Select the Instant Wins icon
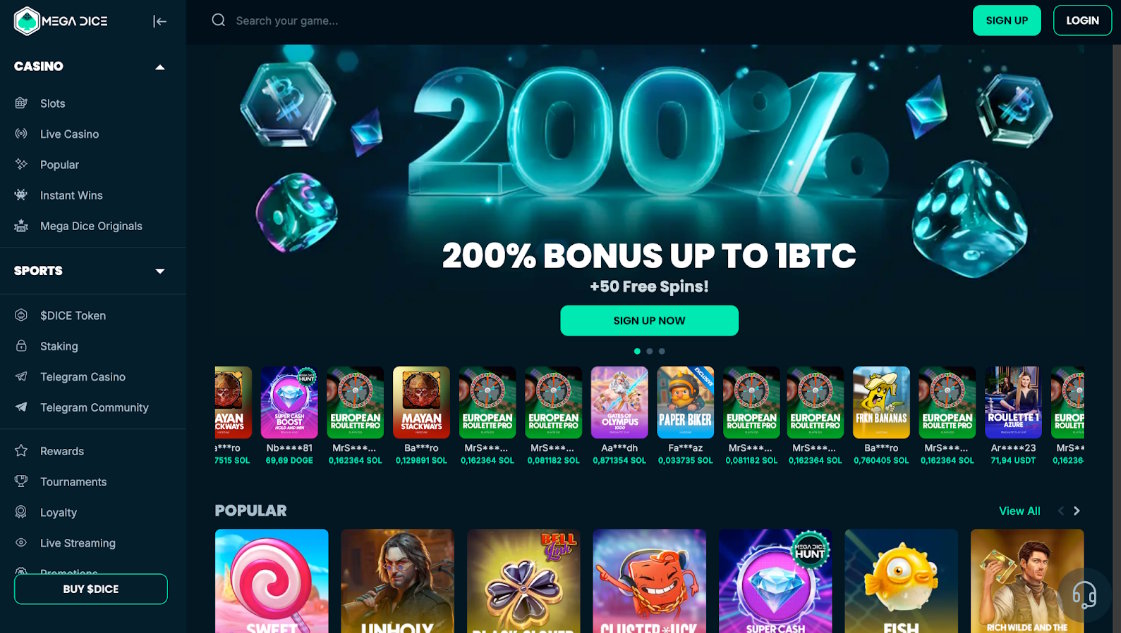Image resolution: width=1121 pixels, height=633 pixels. tap(21, 195)
